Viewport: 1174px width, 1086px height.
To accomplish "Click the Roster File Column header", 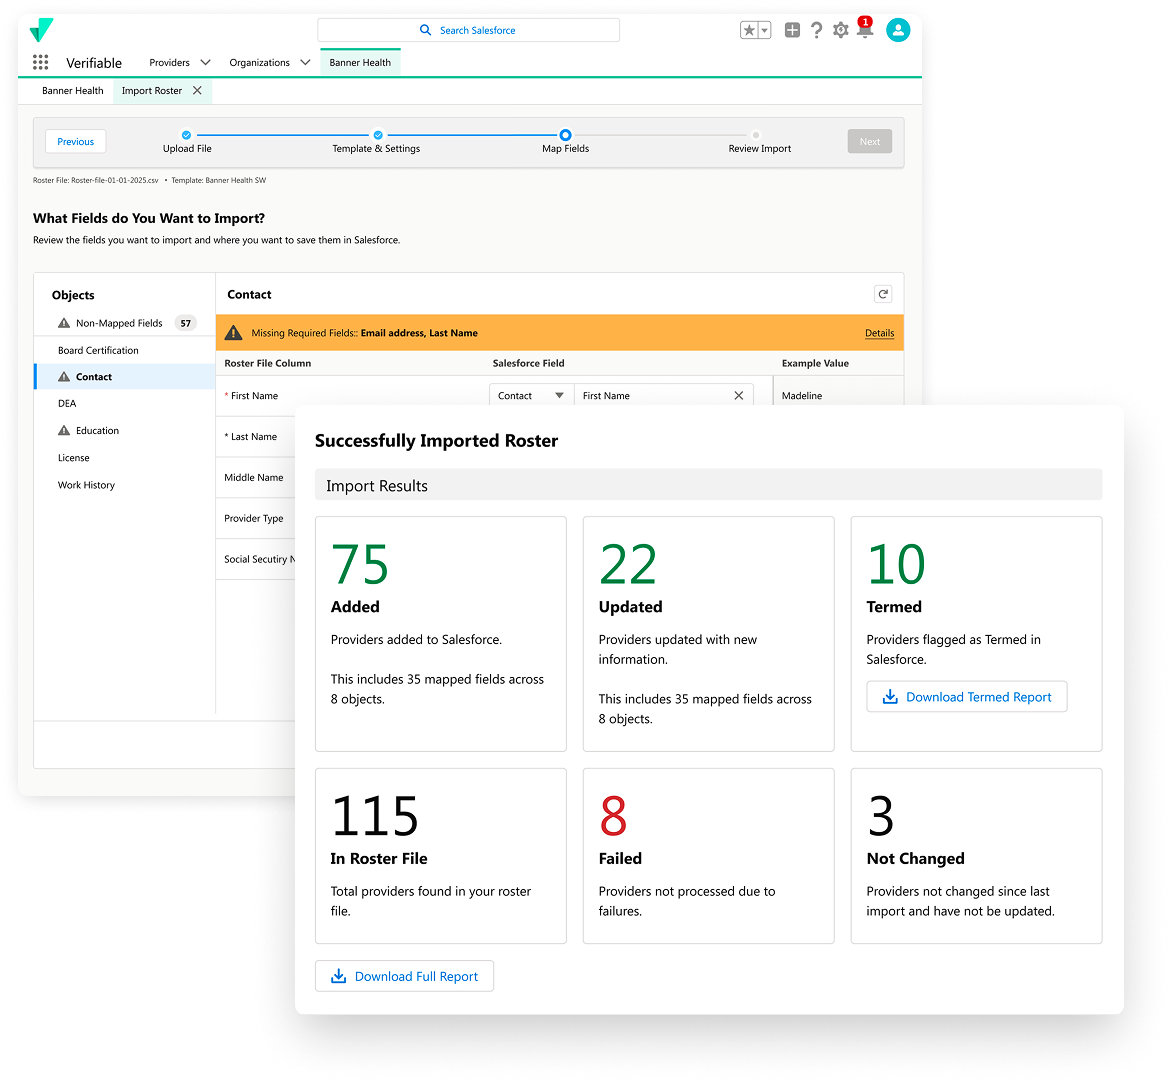I will click(267, 363).
